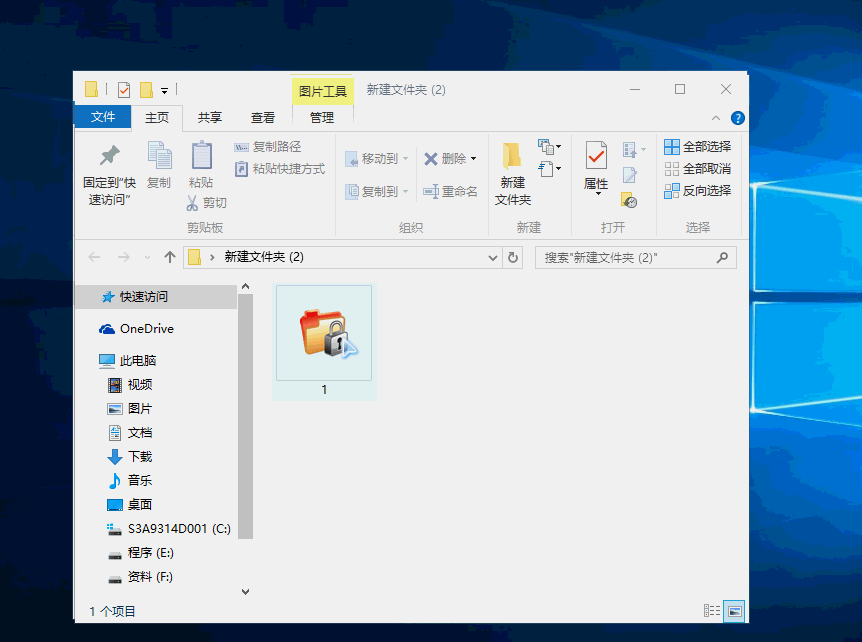Switch to thumbnail view in status bar
Image resolution: width=862 pixels, height=642 pixels.
click(735, 611)
